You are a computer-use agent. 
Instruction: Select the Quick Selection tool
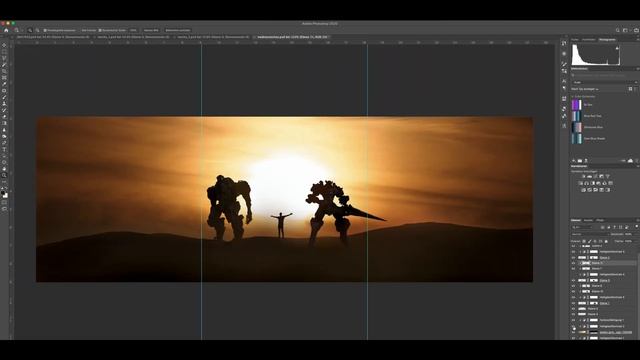pyautogui.click(x=4, y=64)
